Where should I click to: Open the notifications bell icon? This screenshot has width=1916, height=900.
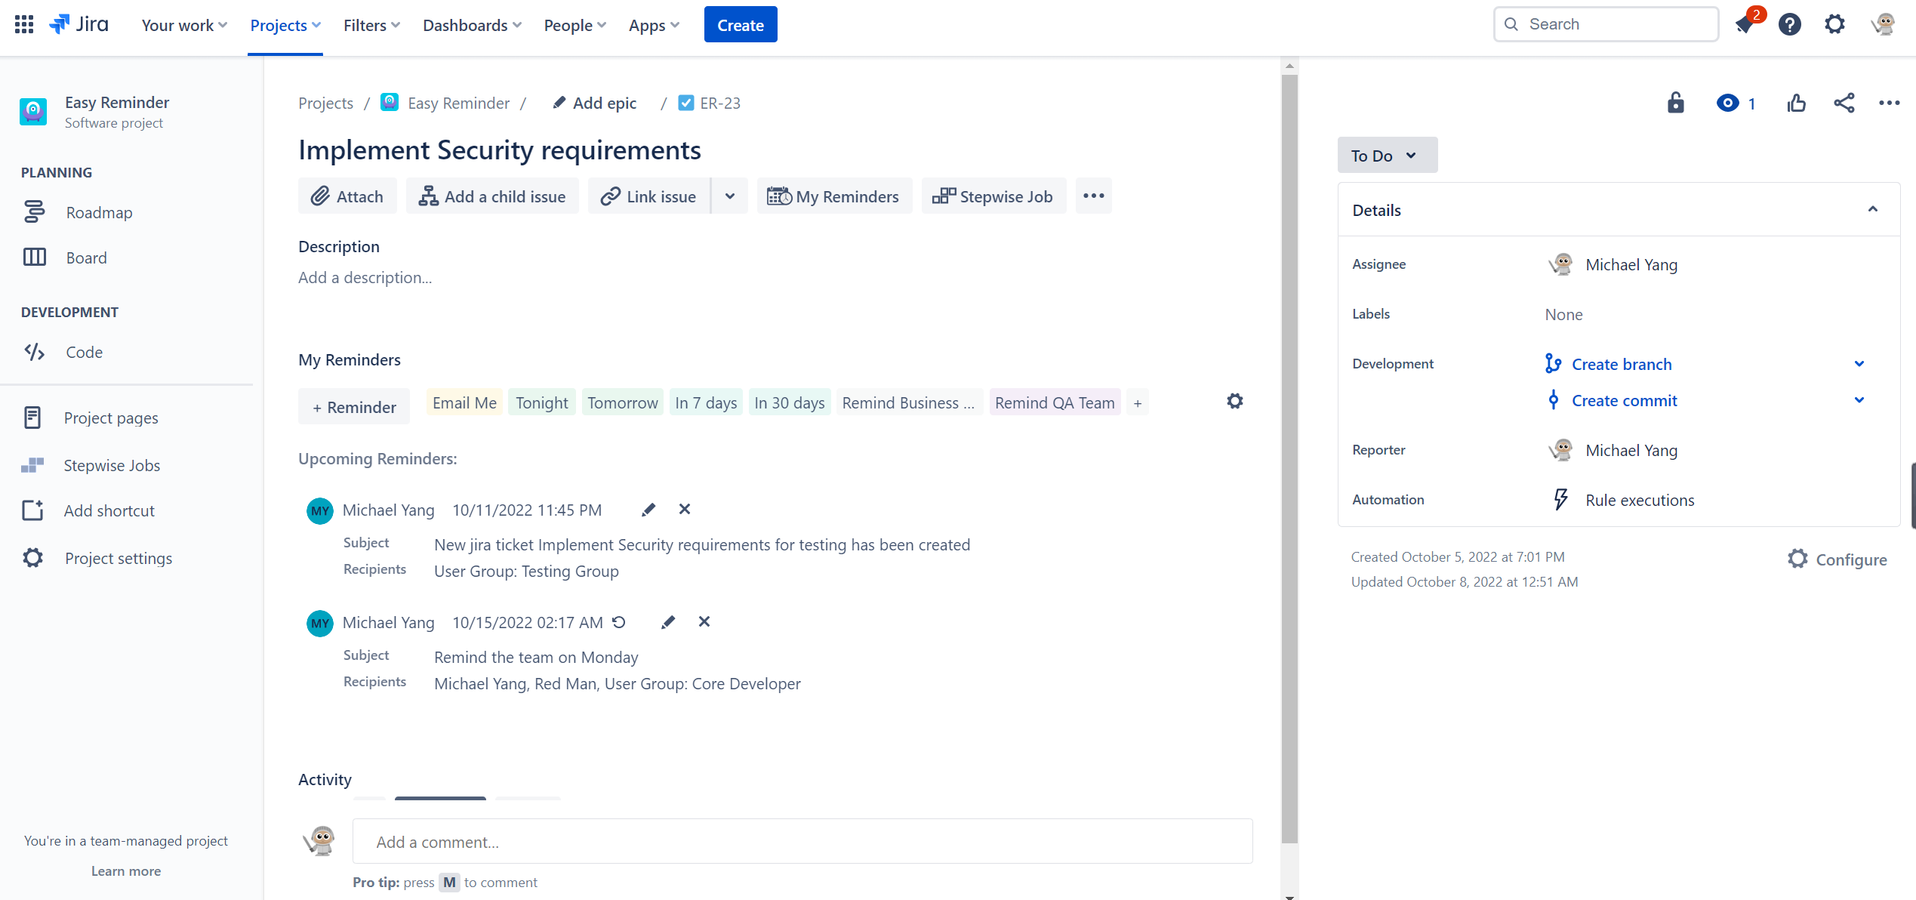click(1745, 24)
